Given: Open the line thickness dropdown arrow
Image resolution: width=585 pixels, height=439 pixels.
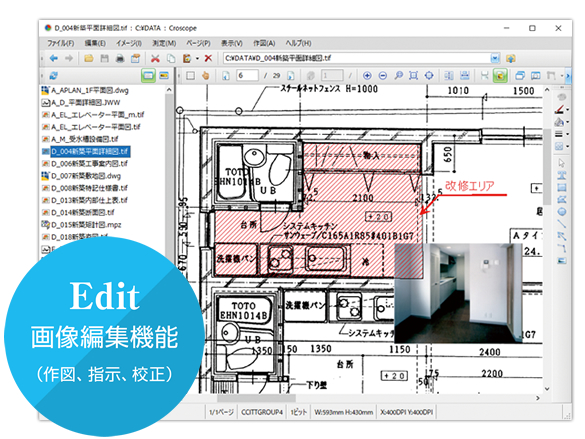Looking at the screenshot, I should (x=567, y=134).
